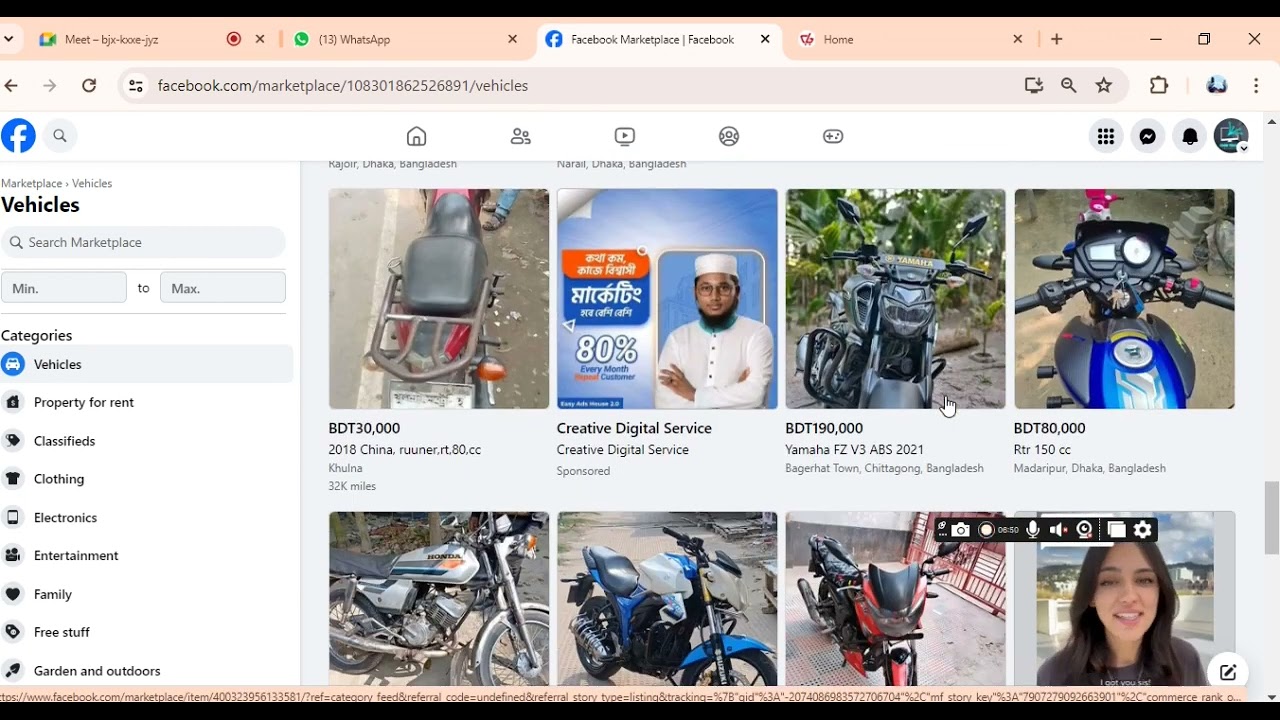Toggle the recorder webcam
Image resolution: width=1280 pixels, height=720 pixels.
click(1085, 530)
